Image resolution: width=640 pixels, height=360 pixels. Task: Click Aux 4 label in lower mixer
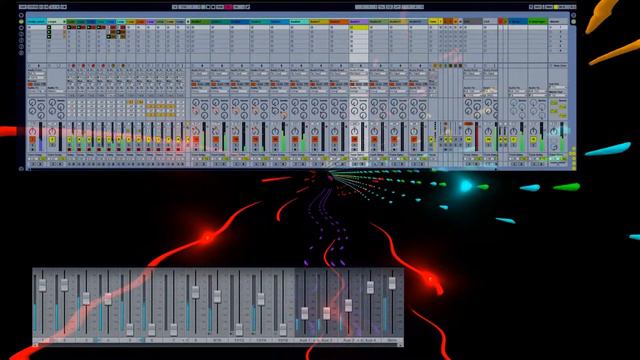pyautogui.click(x=370, y=340)
